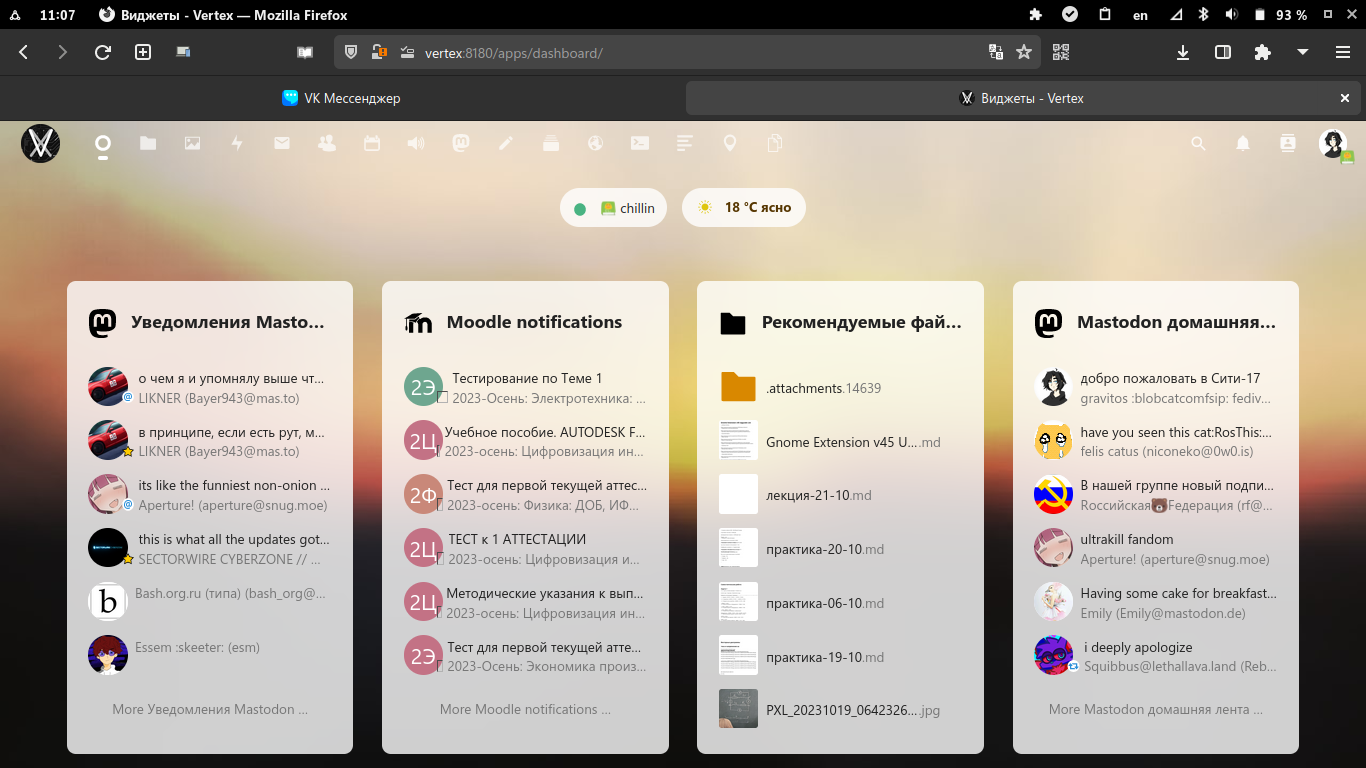Click the More Moodle notifications link
This screenshot has height=768, width=1366.
(525, 709)
